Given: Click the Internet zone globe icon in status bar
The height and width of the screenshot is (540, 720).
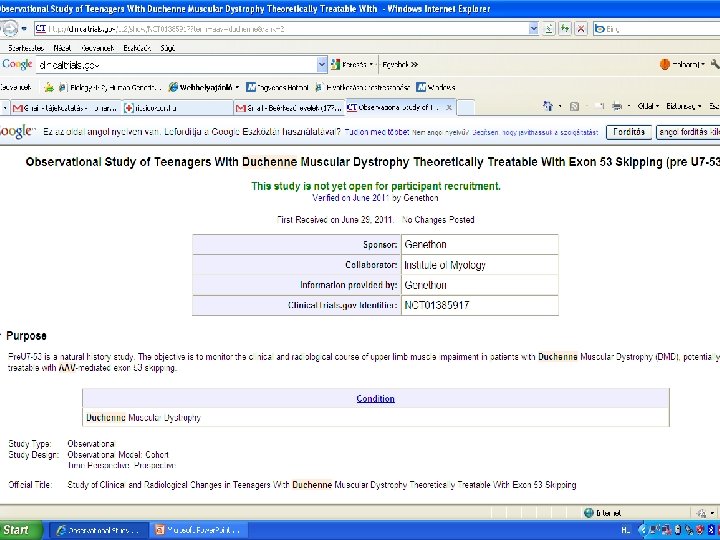Looking at the screenshot, I should click(588, 513).
